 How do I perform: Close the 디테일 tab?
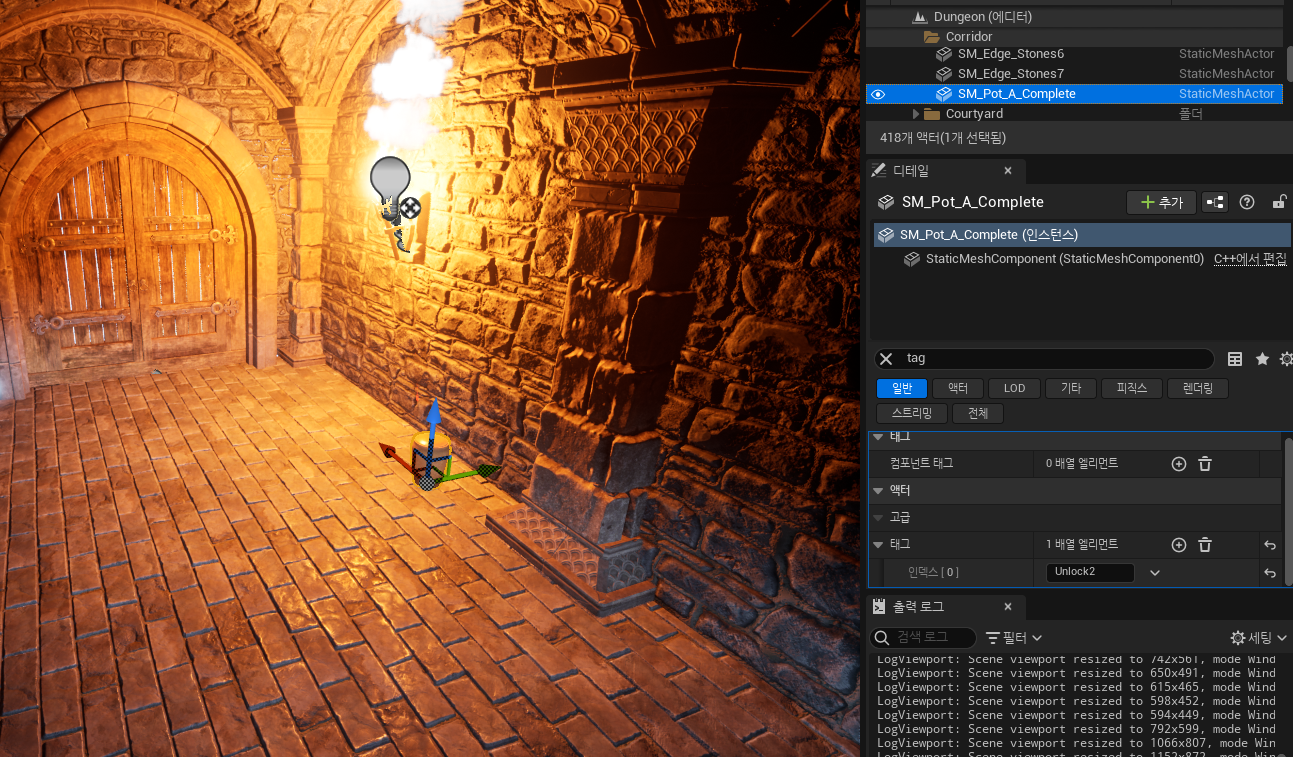pyautogui.click(x=1008, y=171)
